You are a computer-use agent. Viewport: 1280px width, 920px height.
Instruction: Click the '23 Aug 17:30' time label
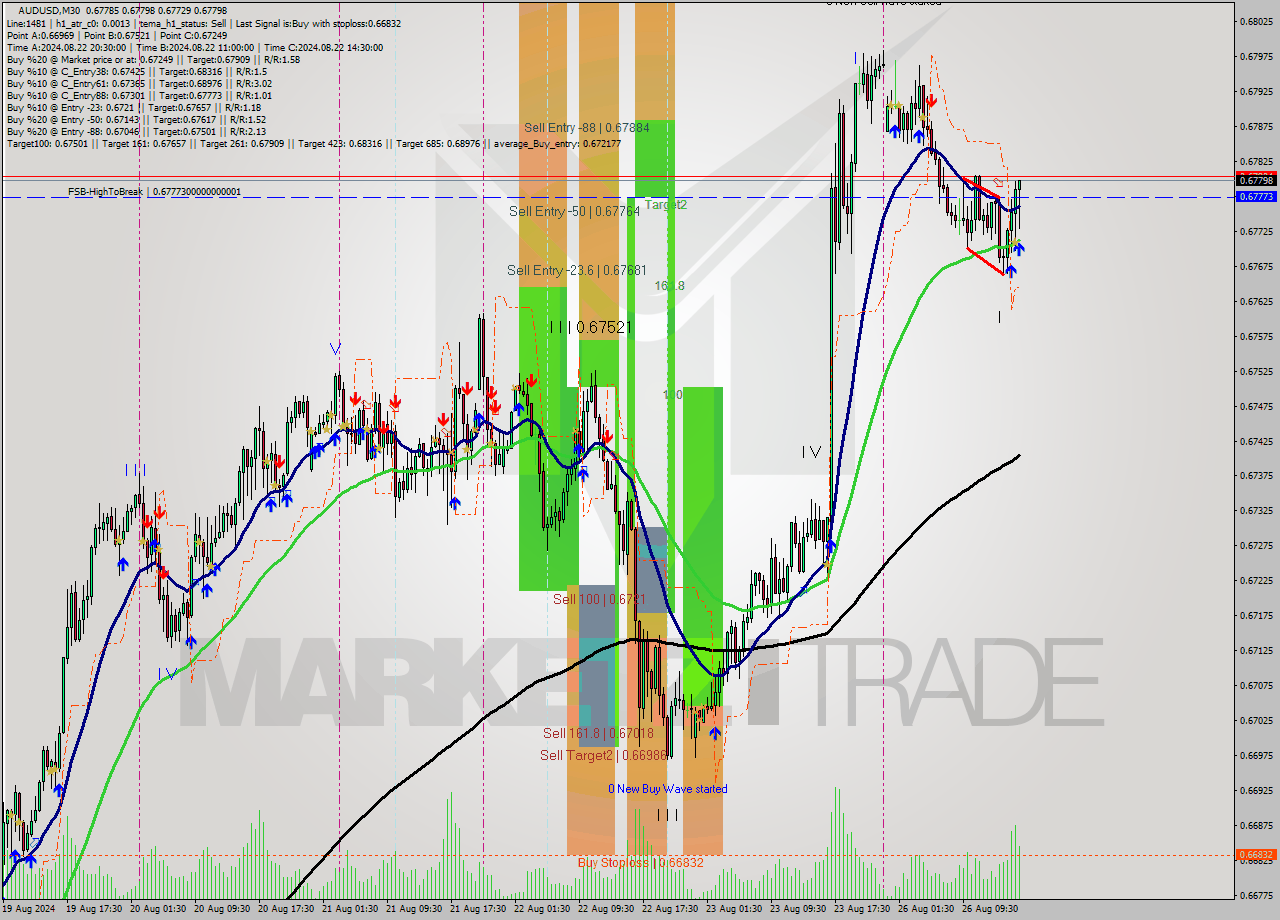(x=862, y=909)
